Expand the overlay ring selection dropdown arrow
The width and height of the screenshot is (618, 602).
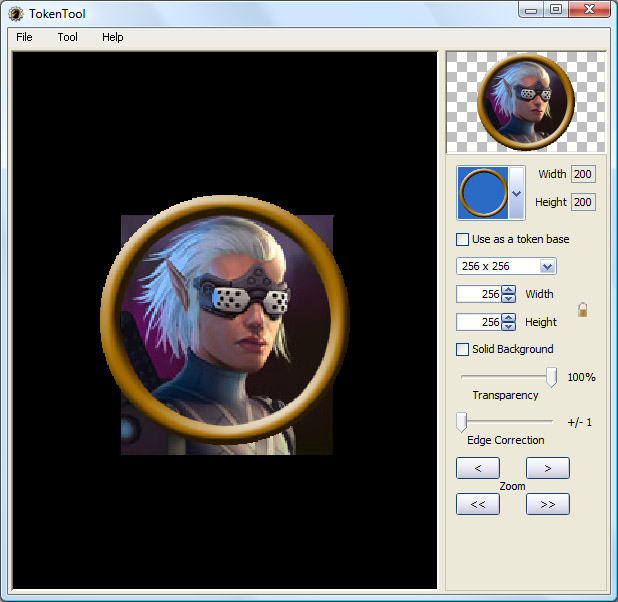[x=516, y=193]
